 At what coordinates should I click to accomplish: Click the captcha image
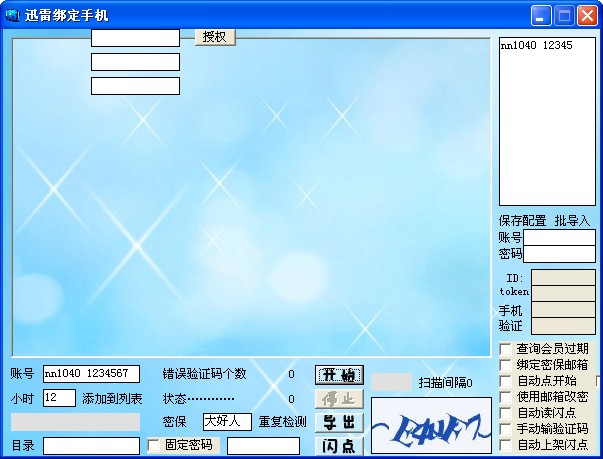point(431,425)
